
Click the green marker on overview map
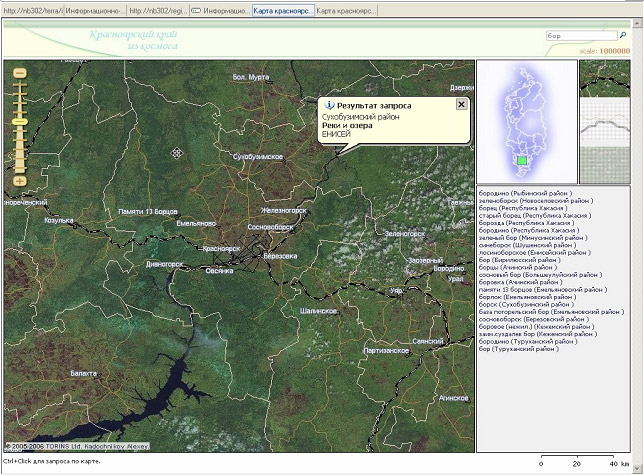[x=521, y=160]
